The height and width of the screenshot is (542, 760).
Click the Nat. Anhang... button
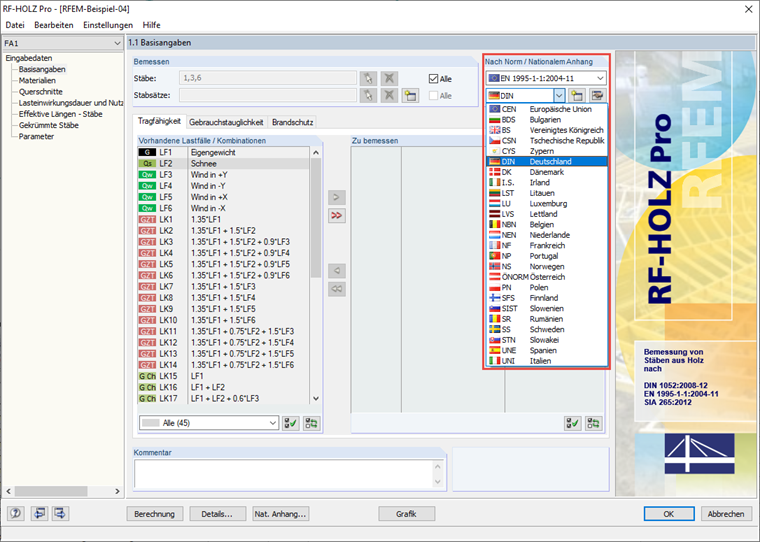point(281,514)
